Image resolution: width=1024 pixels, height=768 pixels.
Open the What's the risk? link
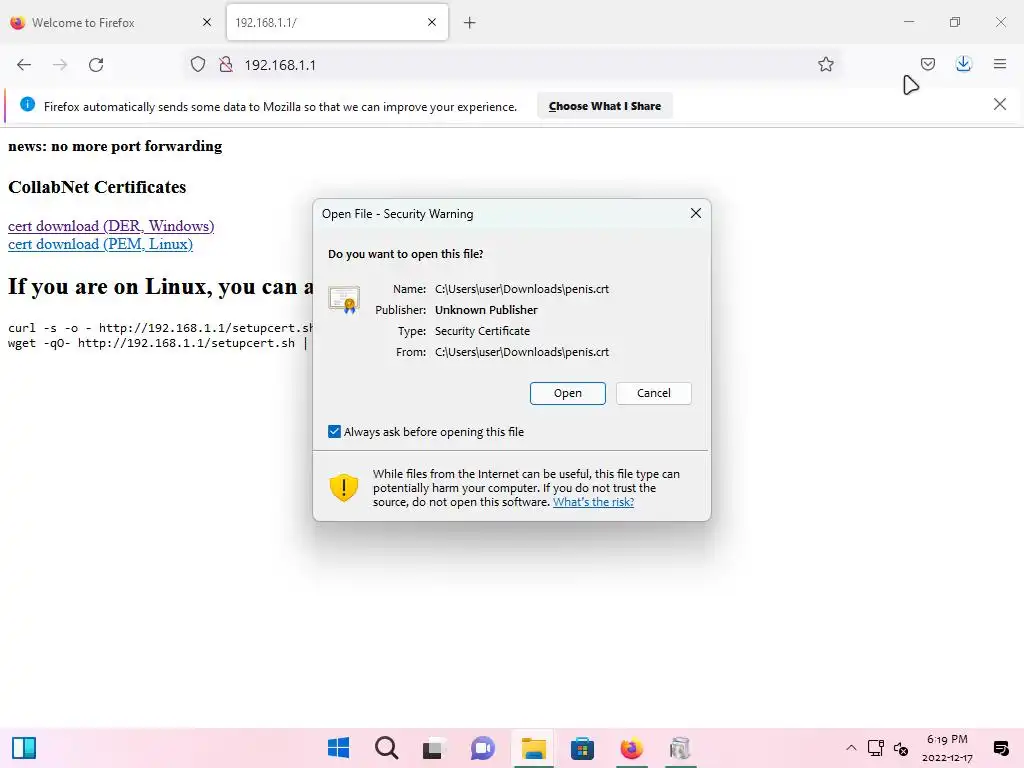coord(593,502)
